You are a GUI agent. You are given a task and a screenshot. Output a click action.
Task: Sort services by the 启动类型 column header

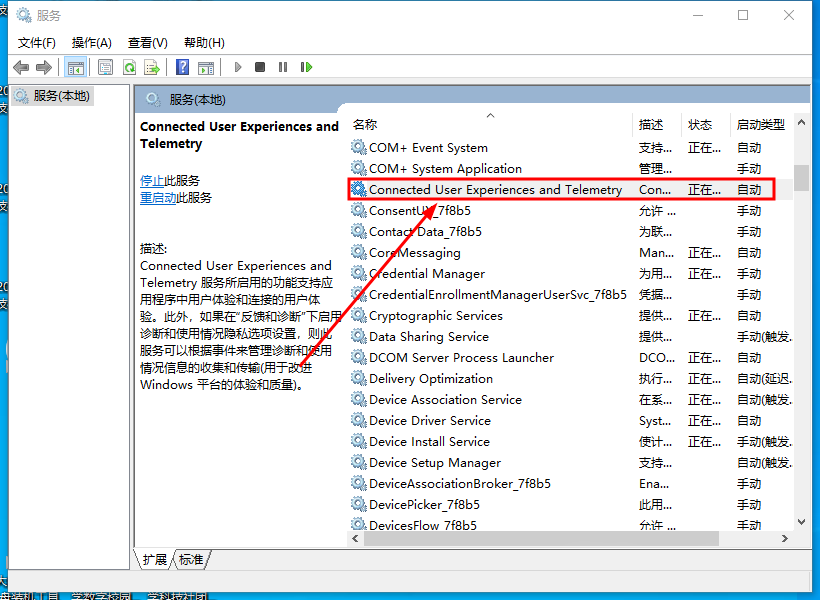click(760, 124)
